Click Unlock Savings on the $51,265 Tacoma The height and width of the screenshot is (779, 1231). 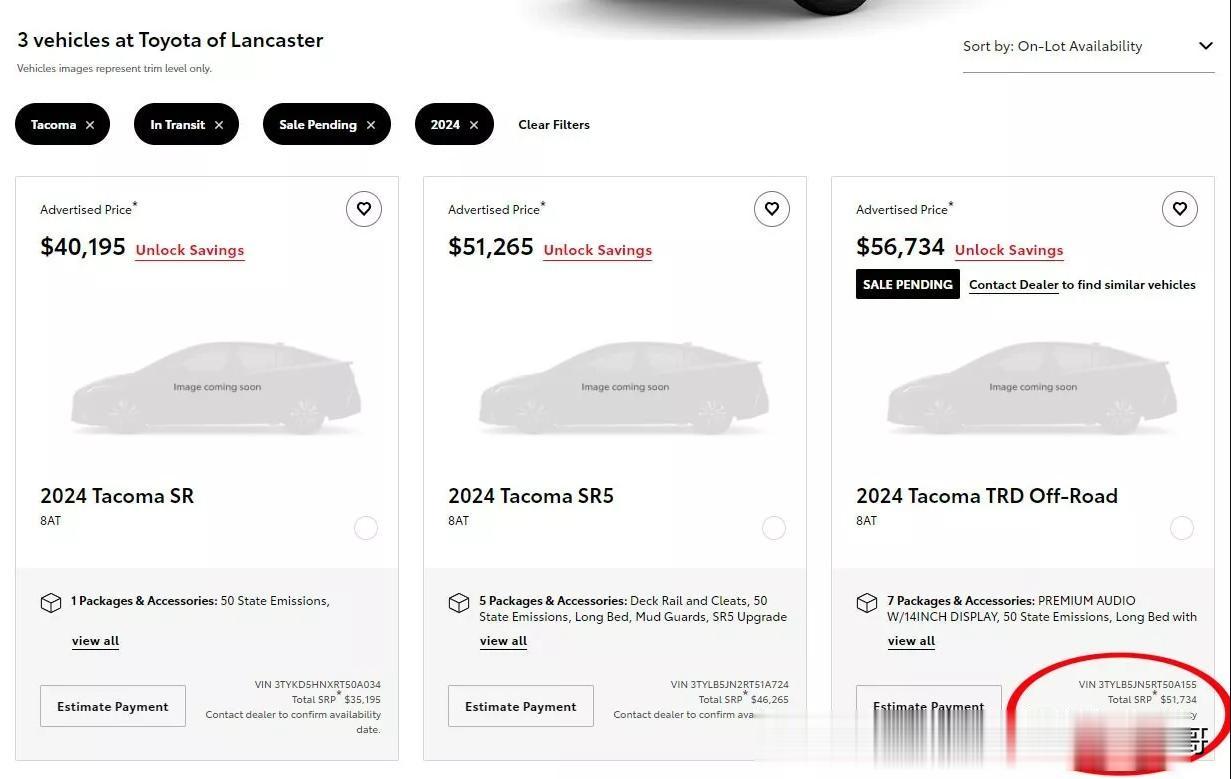click(597, 250)
